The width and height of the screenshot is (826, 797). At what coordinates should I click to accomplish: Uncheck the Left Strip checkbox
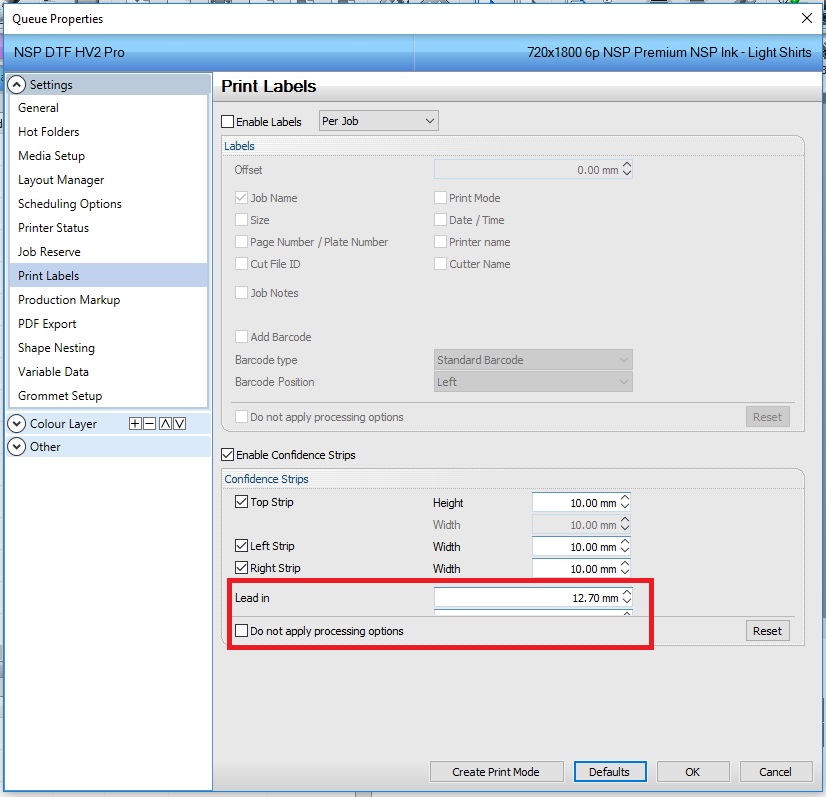coord(241,545)
